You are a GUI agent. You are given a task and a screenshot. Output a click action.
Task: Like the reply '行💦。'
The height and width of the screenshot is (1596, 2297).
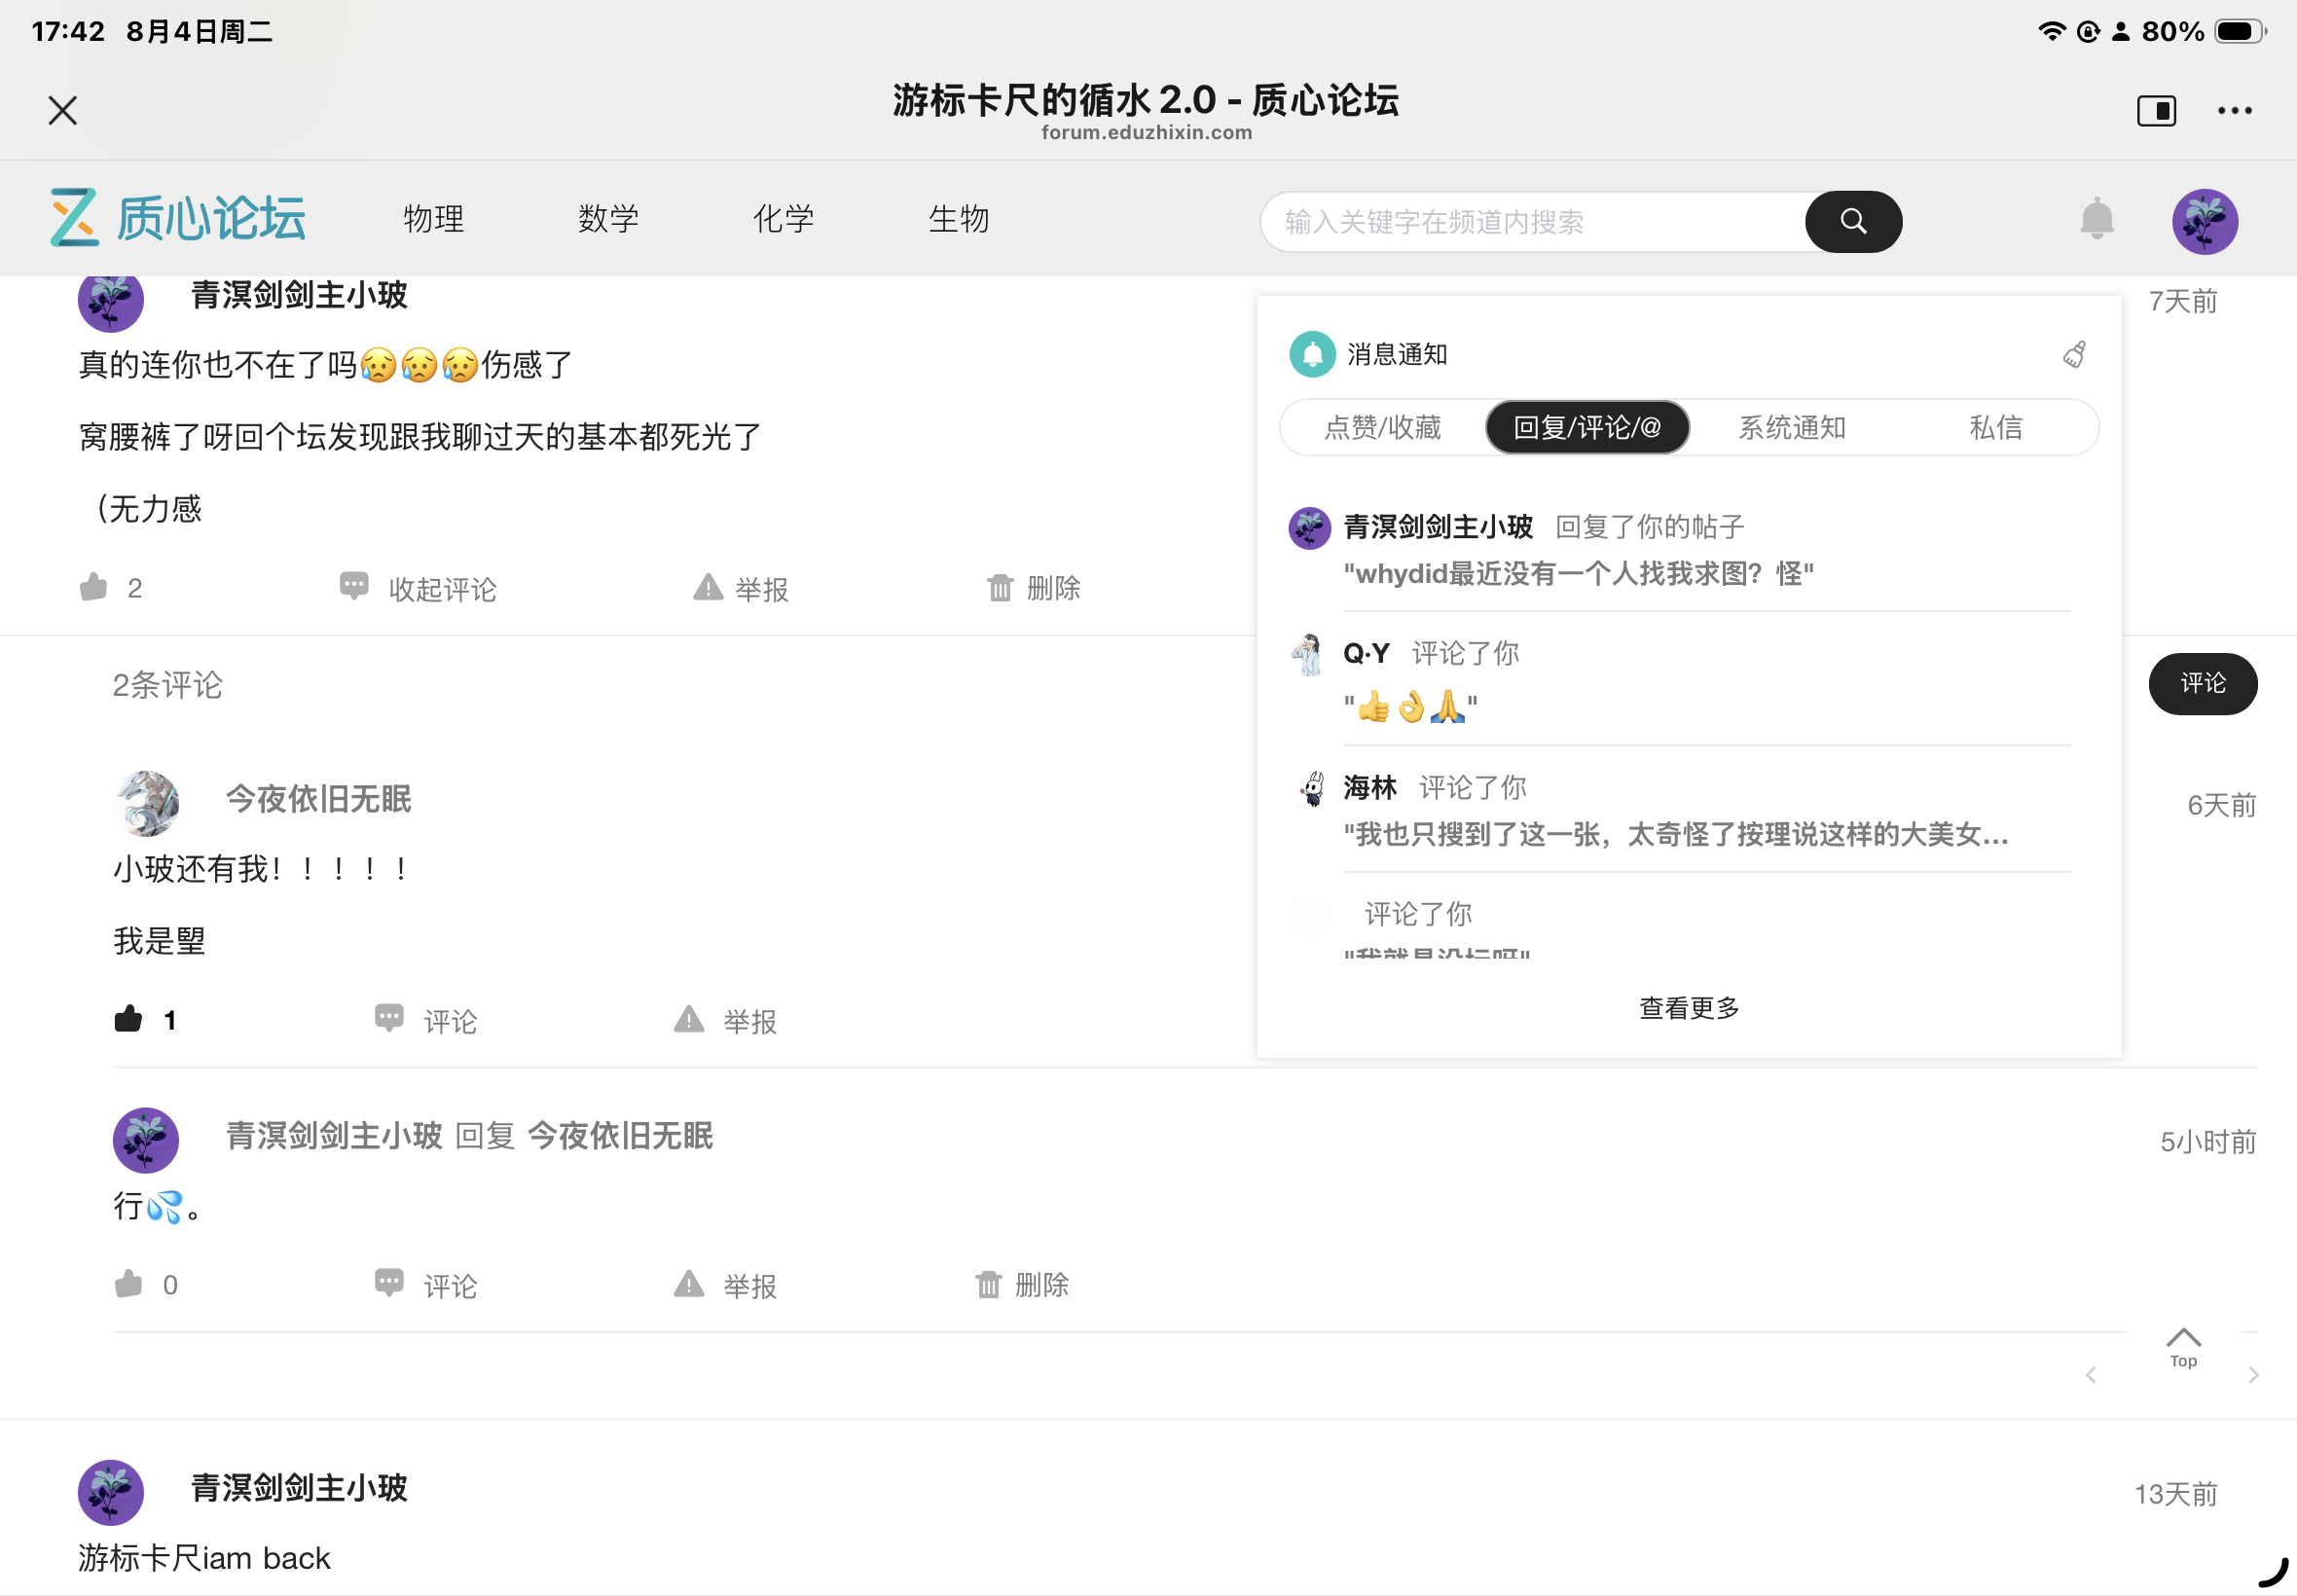click(146, 1284)
